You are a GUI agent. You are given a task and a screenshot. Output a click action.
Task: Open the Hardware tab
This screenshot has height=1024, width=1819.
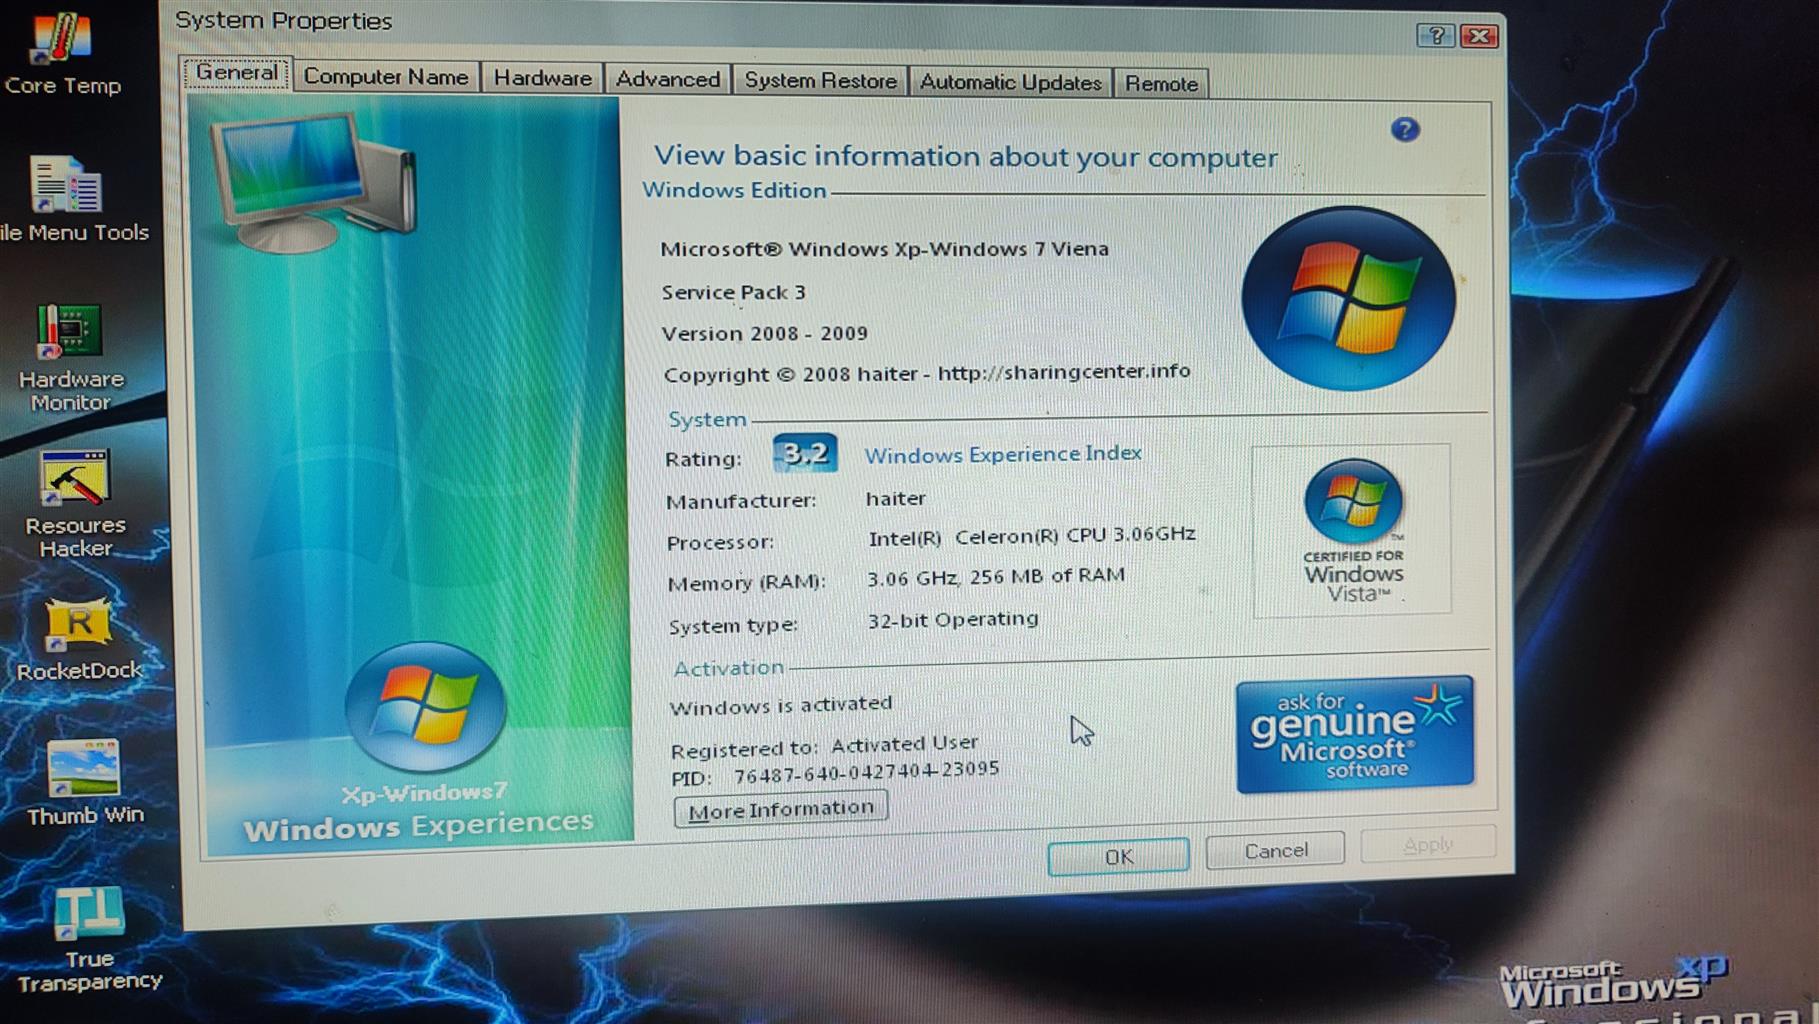[x=542, y=78]
